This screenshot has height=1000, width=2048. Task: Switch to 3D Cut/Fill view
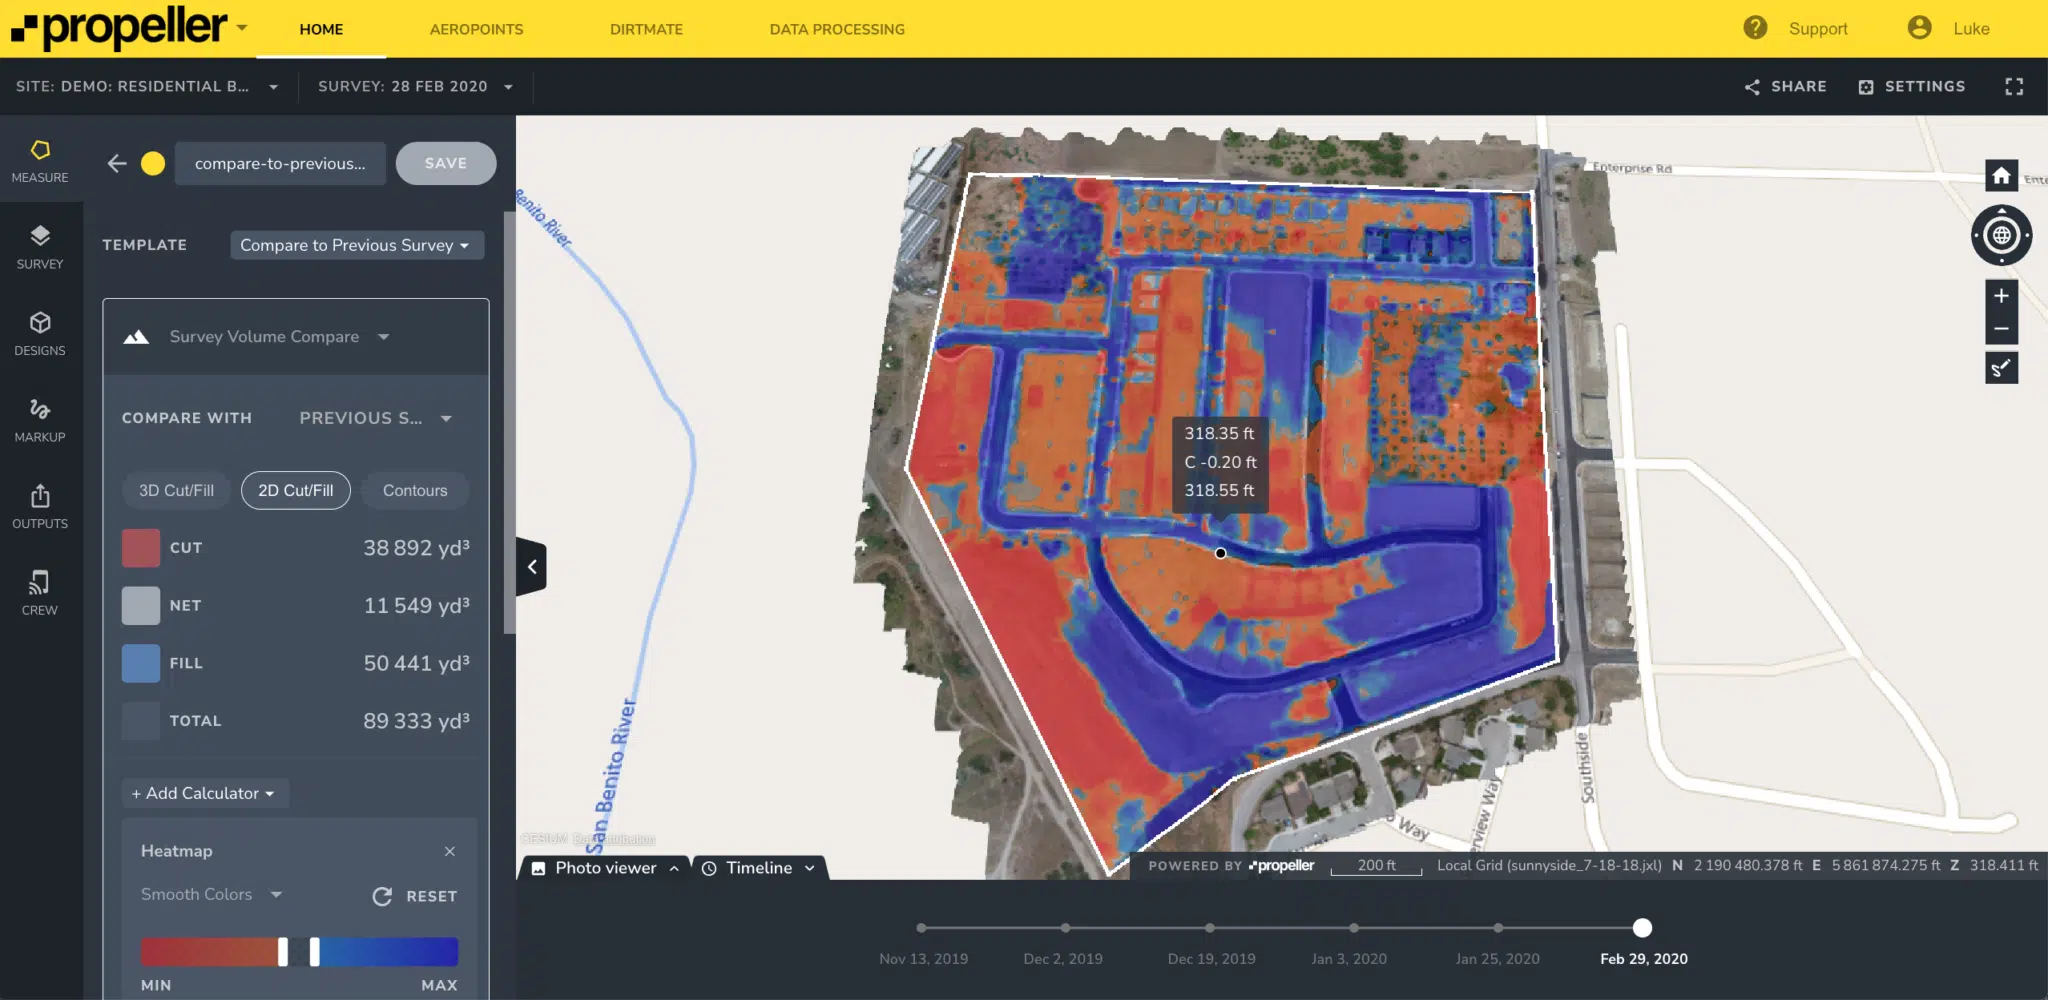coord(176,490)
